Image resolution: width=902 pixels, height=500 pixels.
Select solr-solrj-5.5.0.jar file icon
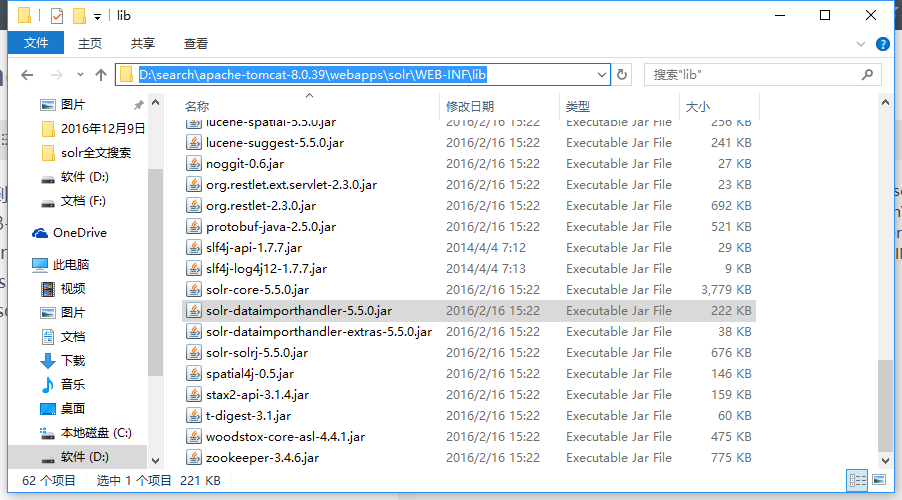[194, 353]
